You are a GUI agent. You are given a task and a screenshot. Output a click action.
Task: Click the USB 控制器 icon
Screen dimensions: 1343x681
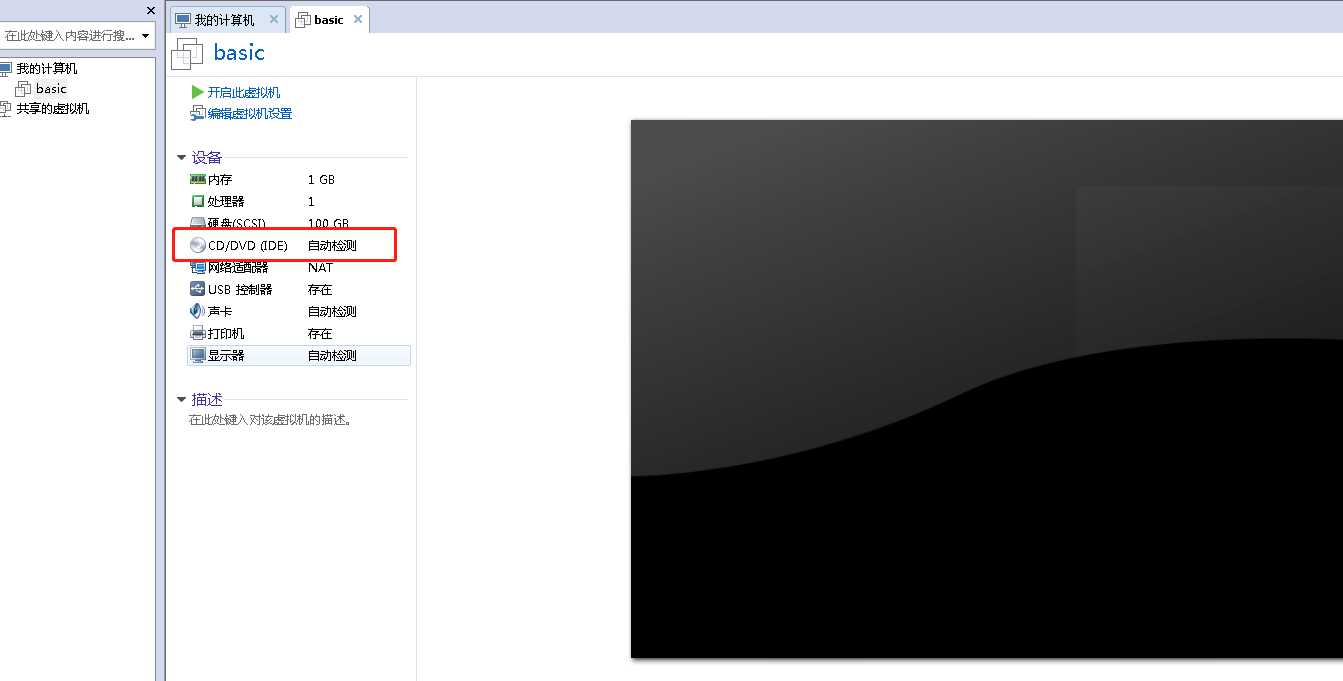[197, 289]
